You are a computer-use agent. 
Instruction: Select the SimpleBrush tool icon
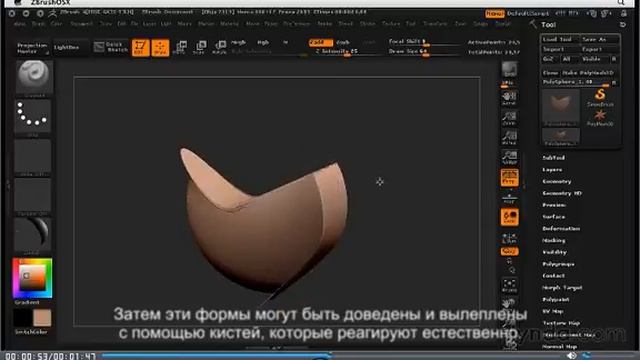[x=600, y=98]
